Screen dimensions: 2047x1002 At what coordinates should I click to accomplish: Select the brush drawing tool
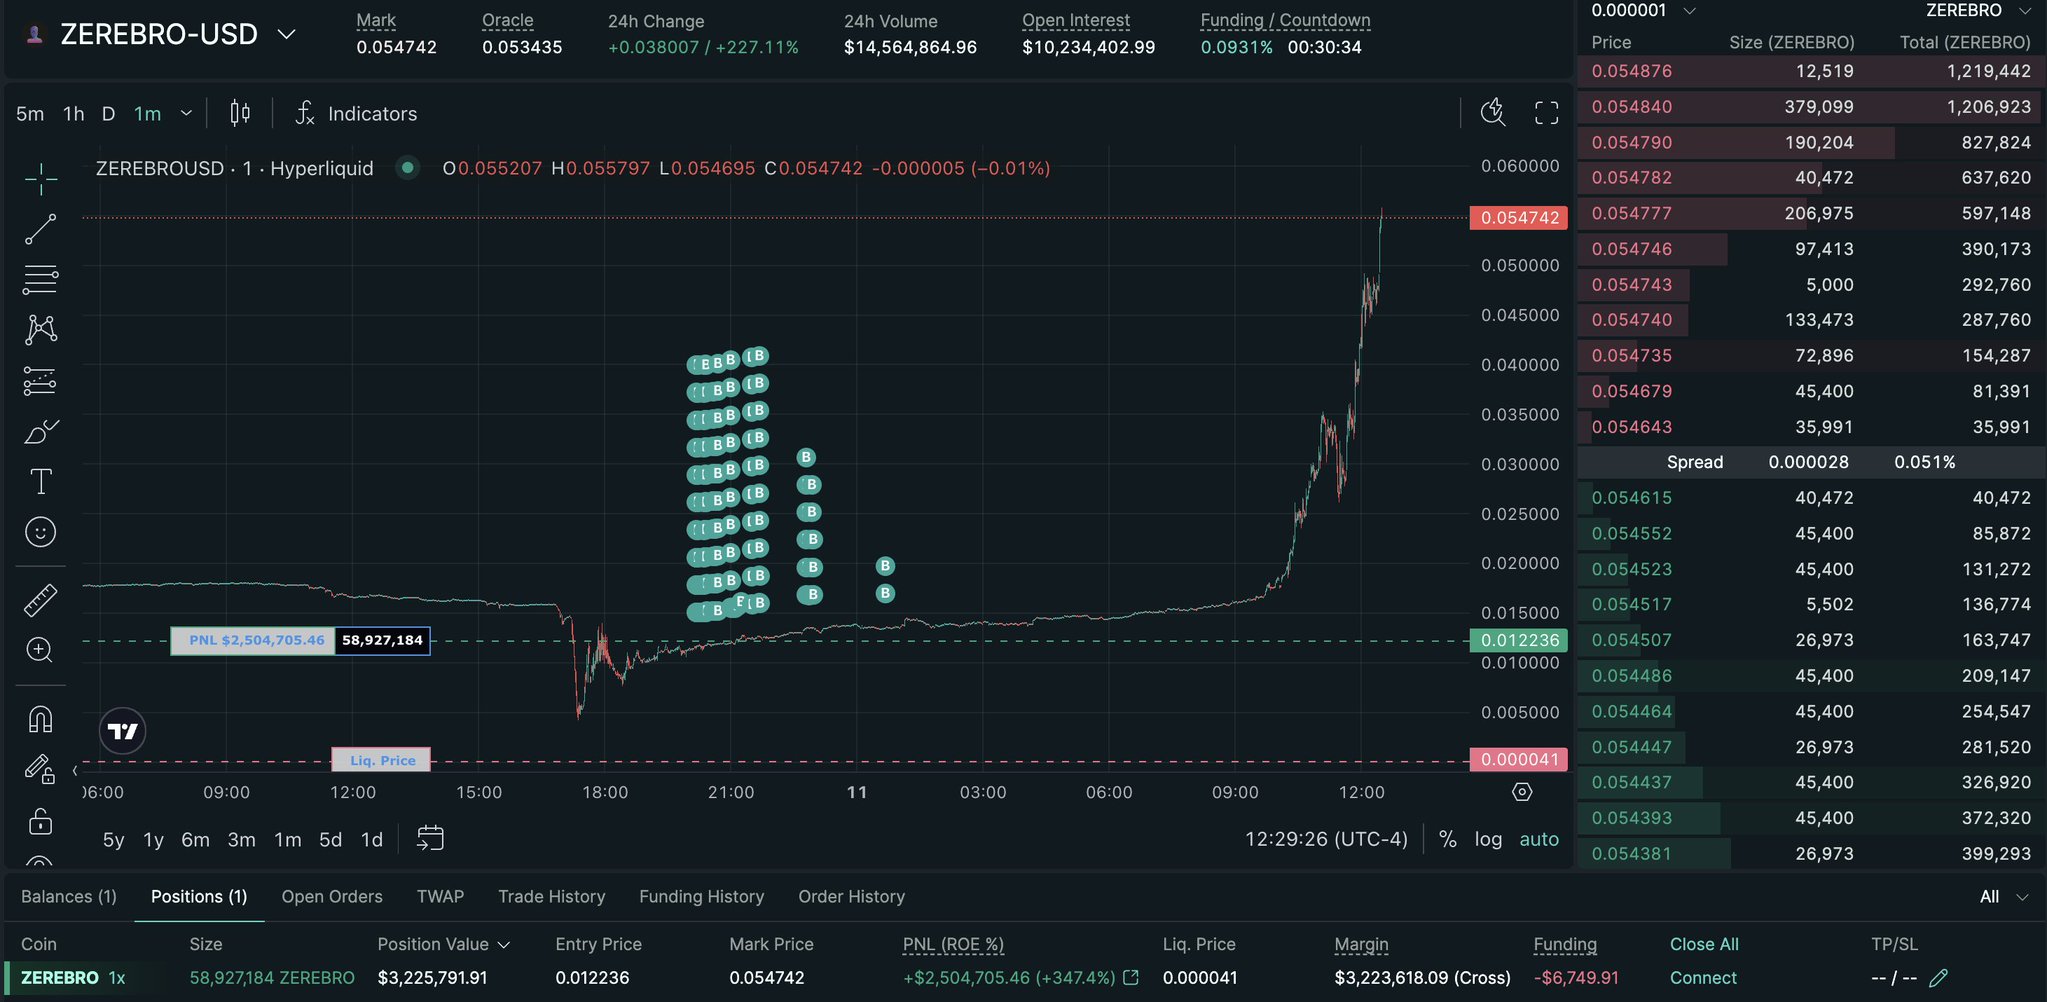pyautogui.click(x=40, y=431)
